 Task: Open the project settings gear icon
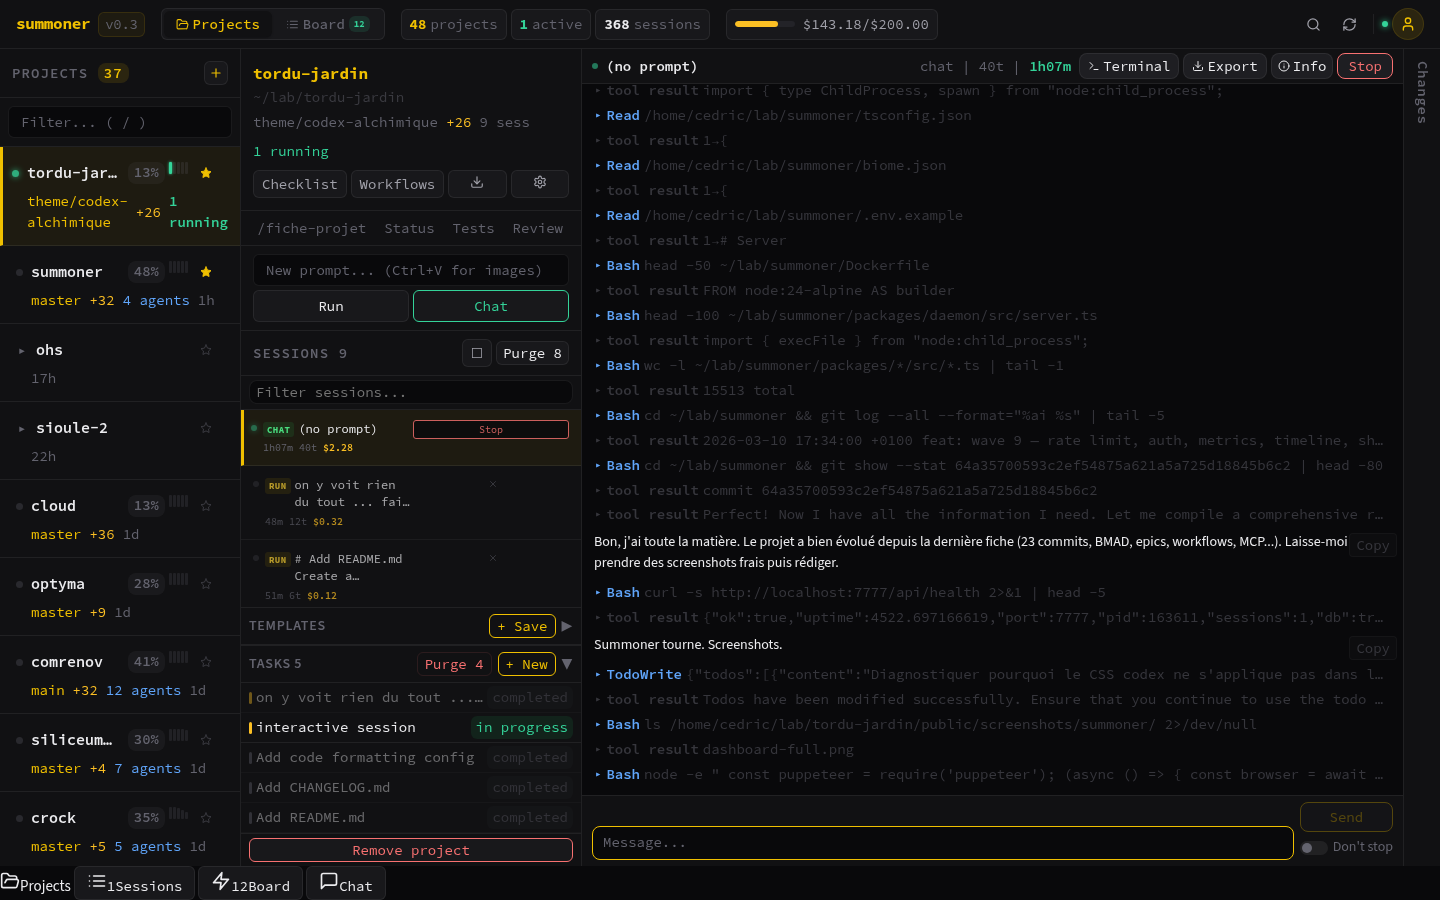coord(540,184)
